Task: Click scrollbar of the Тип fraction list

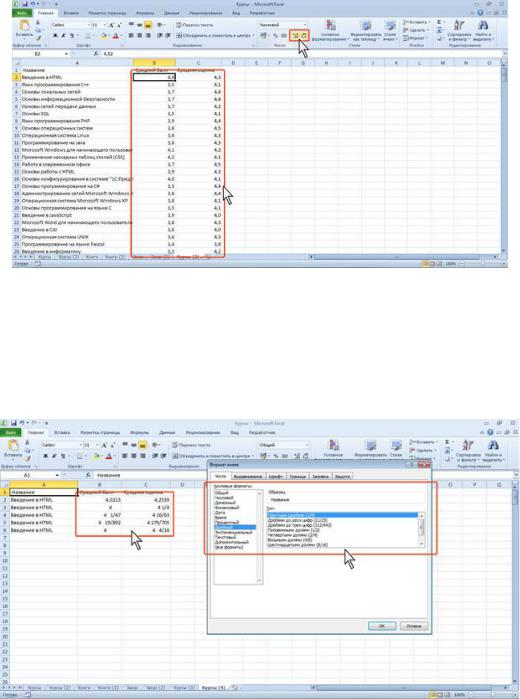Action: click(x=421, y=530)
